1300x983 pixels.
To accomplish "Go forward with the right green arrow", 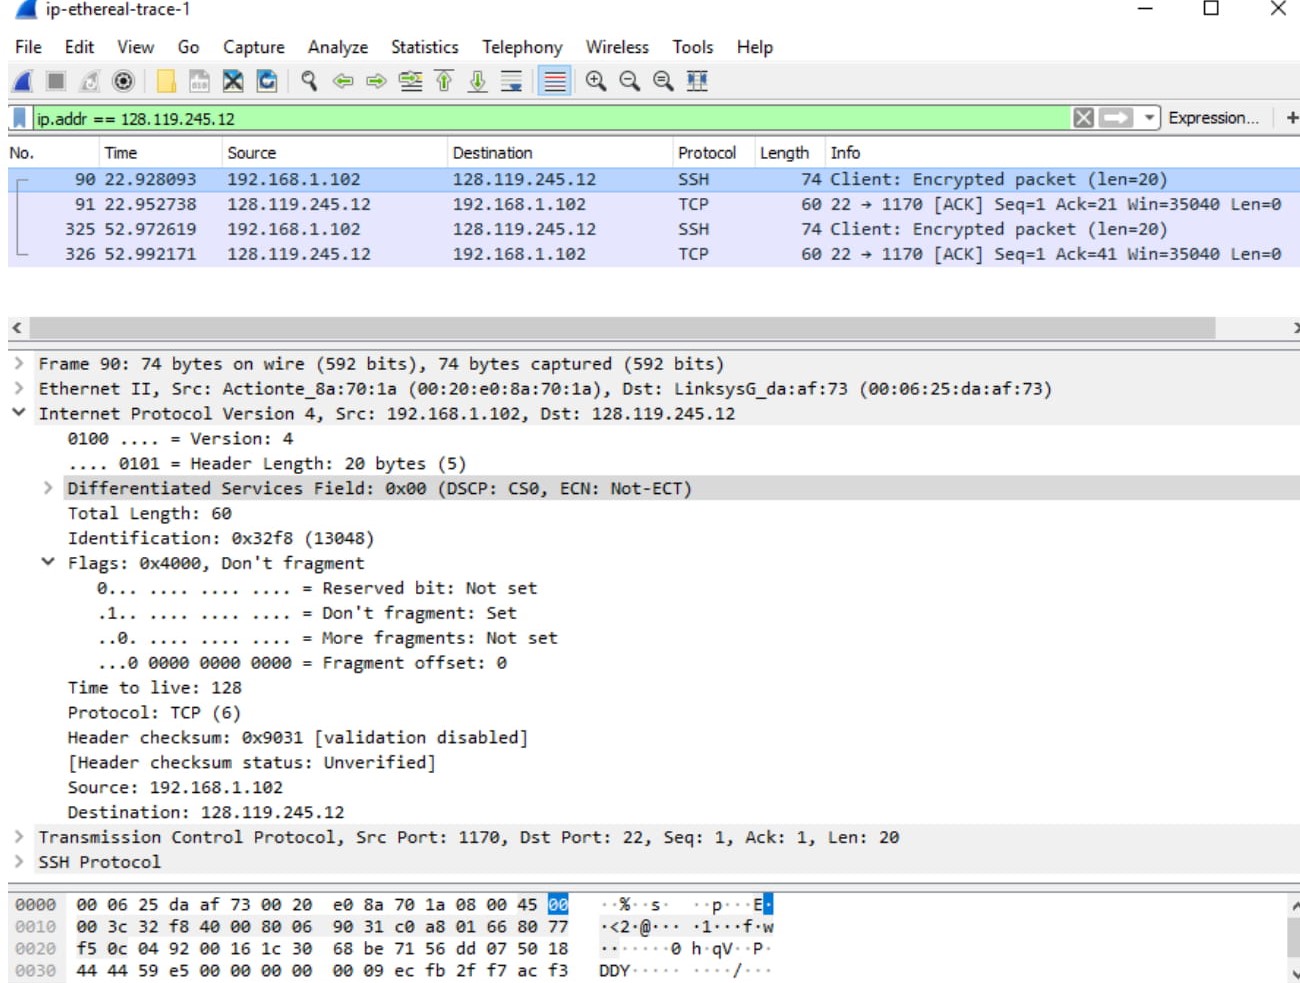I will coord(376,81).
